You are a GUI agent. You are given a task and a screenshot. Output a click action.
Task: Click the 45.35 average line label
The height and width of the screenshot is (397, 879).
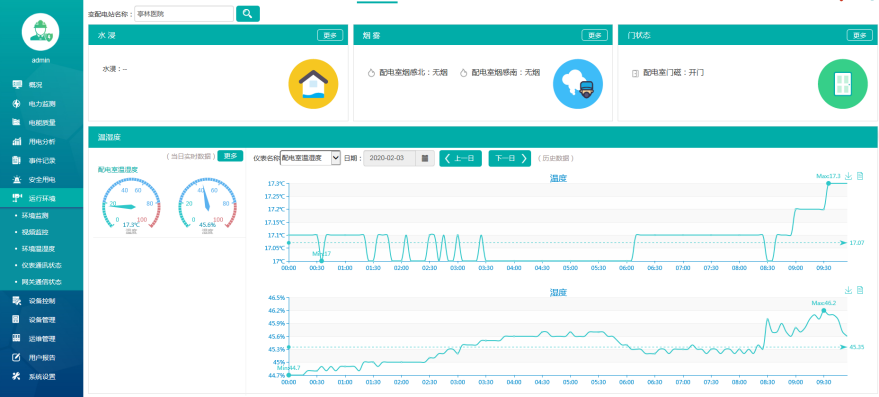click(x=857, y=347)
